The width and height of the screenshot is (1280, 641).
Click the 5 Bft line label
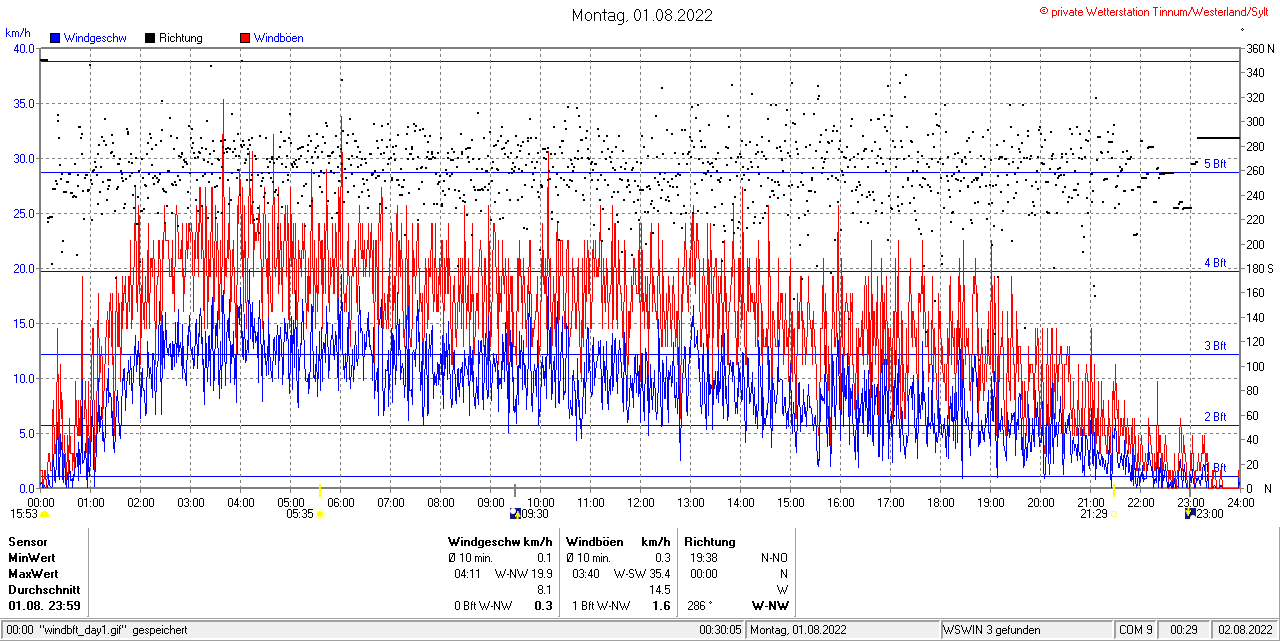[x=1214, y=163]
